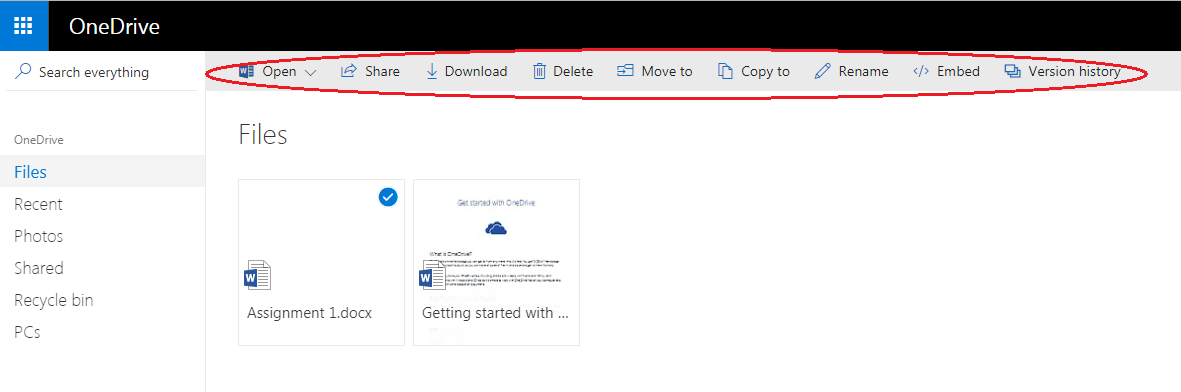The width and height of the screenshot is (1181, 392).
Task: Uncheck the Assignment 1.docx selection checkmark
Action: 388,198
